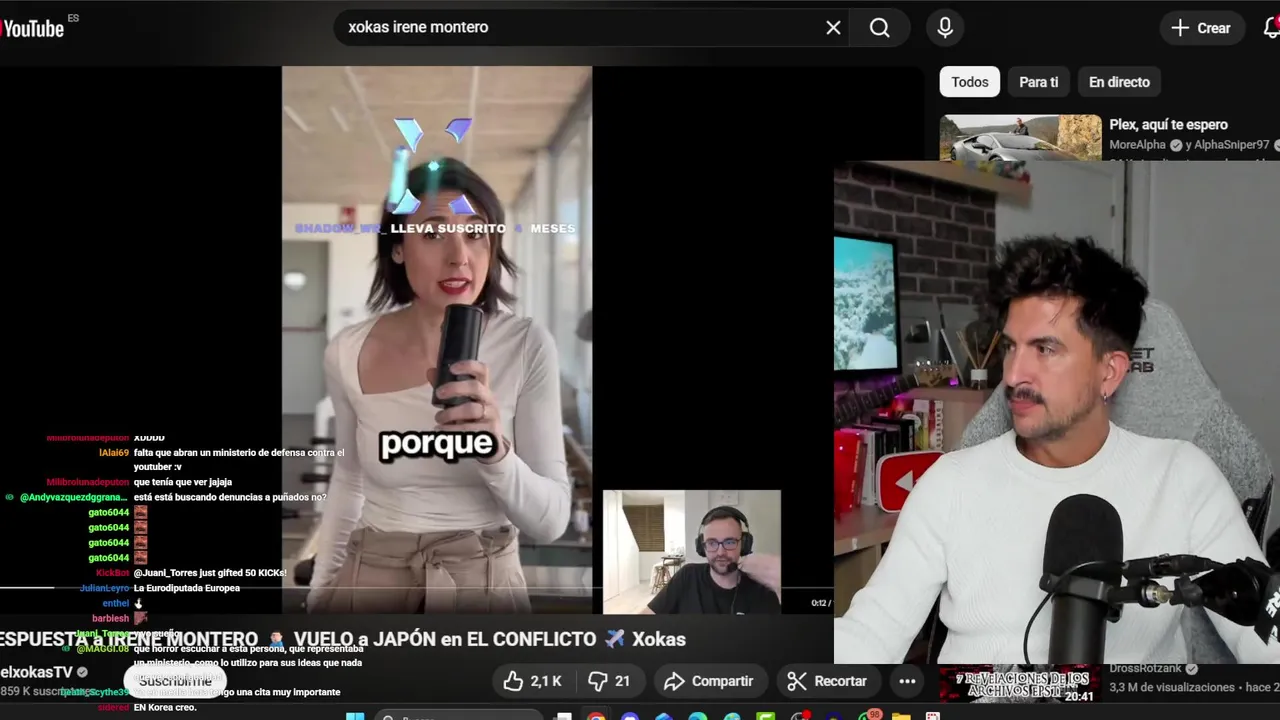1280x720 pixels.
Task: Click the video progress bar
Action: coord(416,588)
